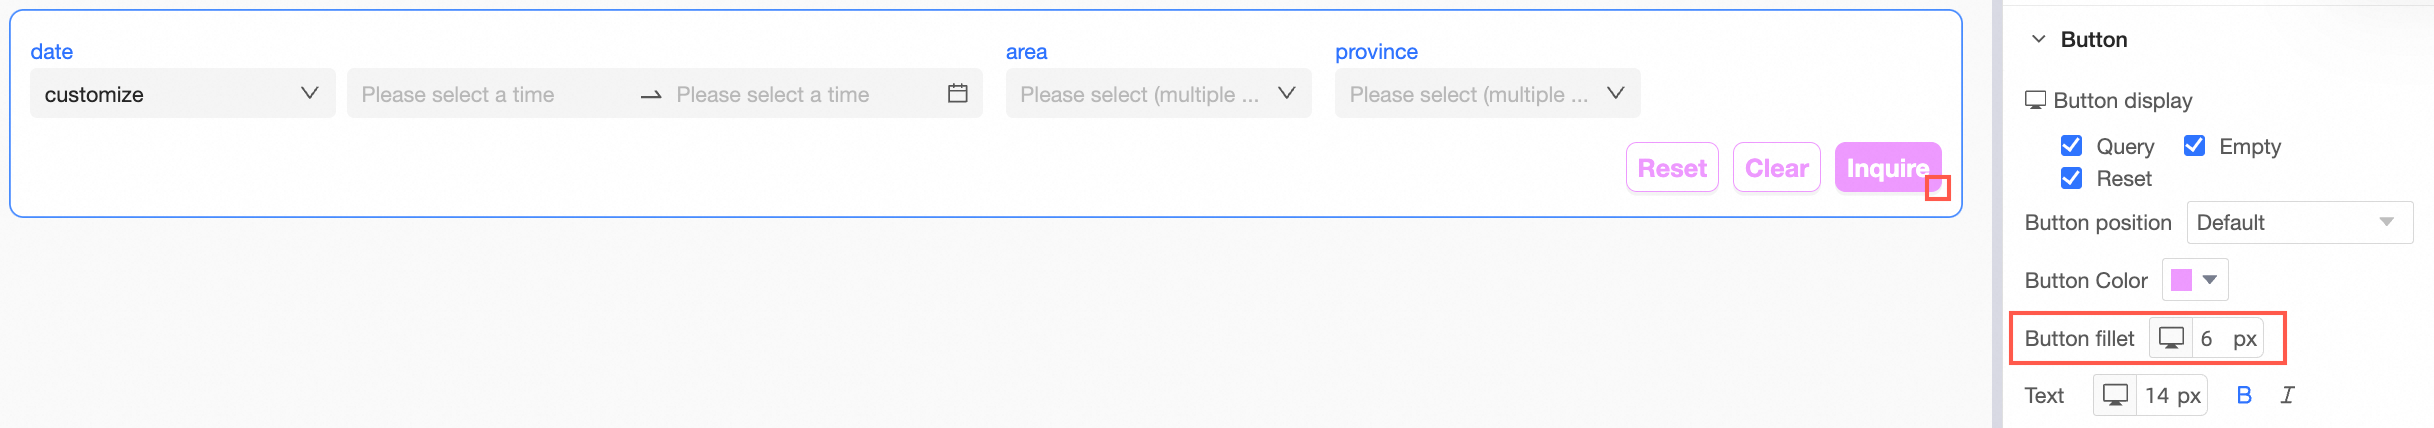Screen dimensions: 2434x428
Task: Open the Button position Default dropdown
Action: [2299, 222]
